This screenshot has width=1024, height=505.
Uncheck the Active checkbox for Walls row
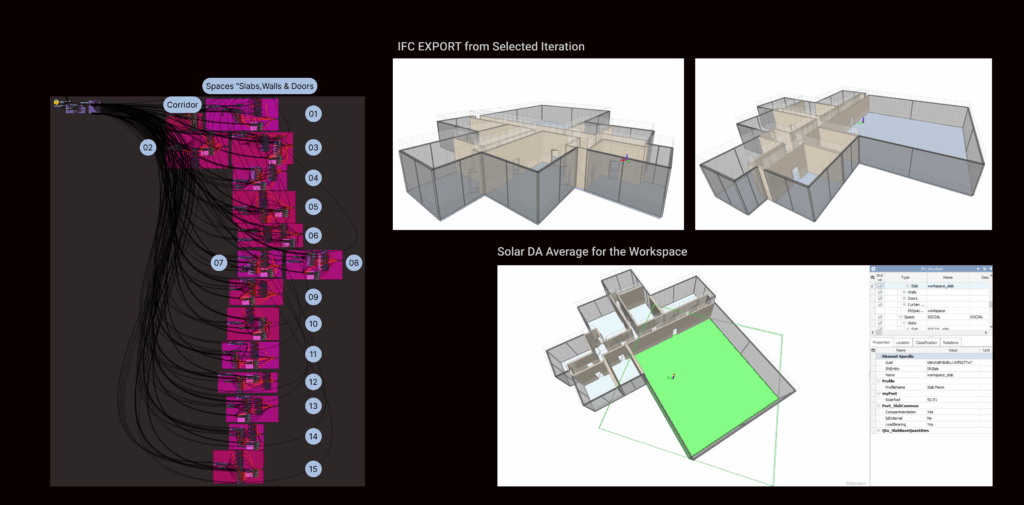point(880,293)
